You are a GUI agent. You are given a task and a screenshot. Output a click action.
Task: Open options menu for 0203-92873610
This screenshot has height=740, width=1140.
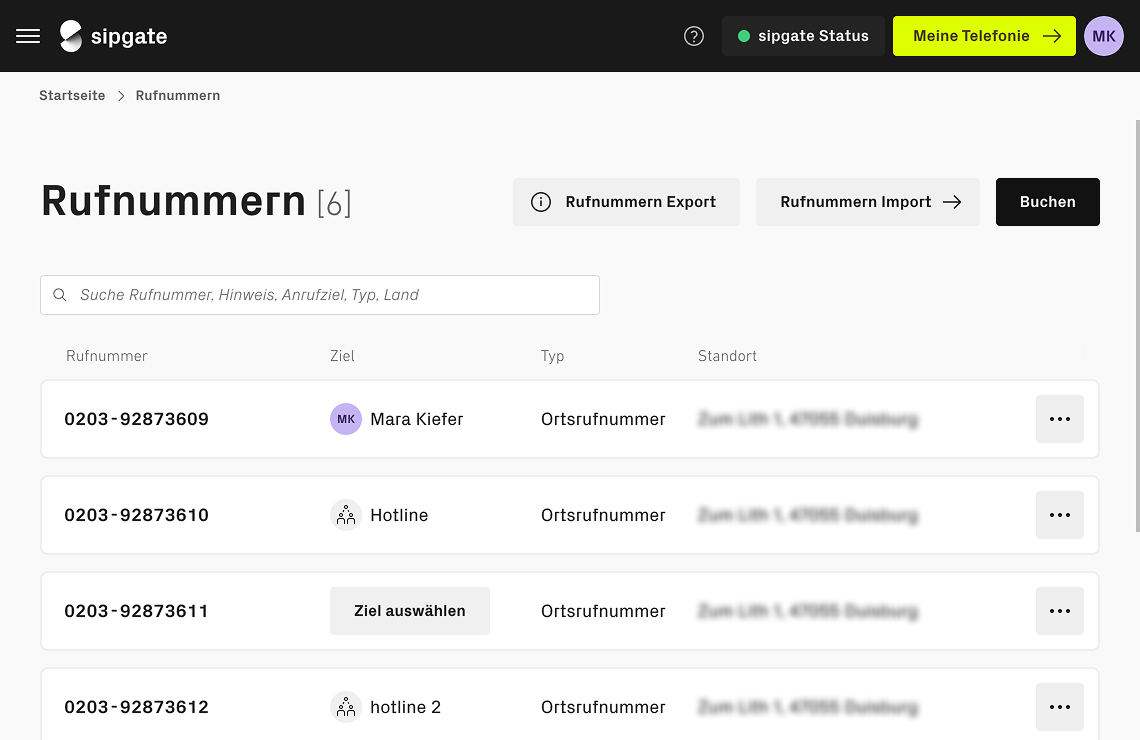pyautogui.click(x=1060, y=515)
